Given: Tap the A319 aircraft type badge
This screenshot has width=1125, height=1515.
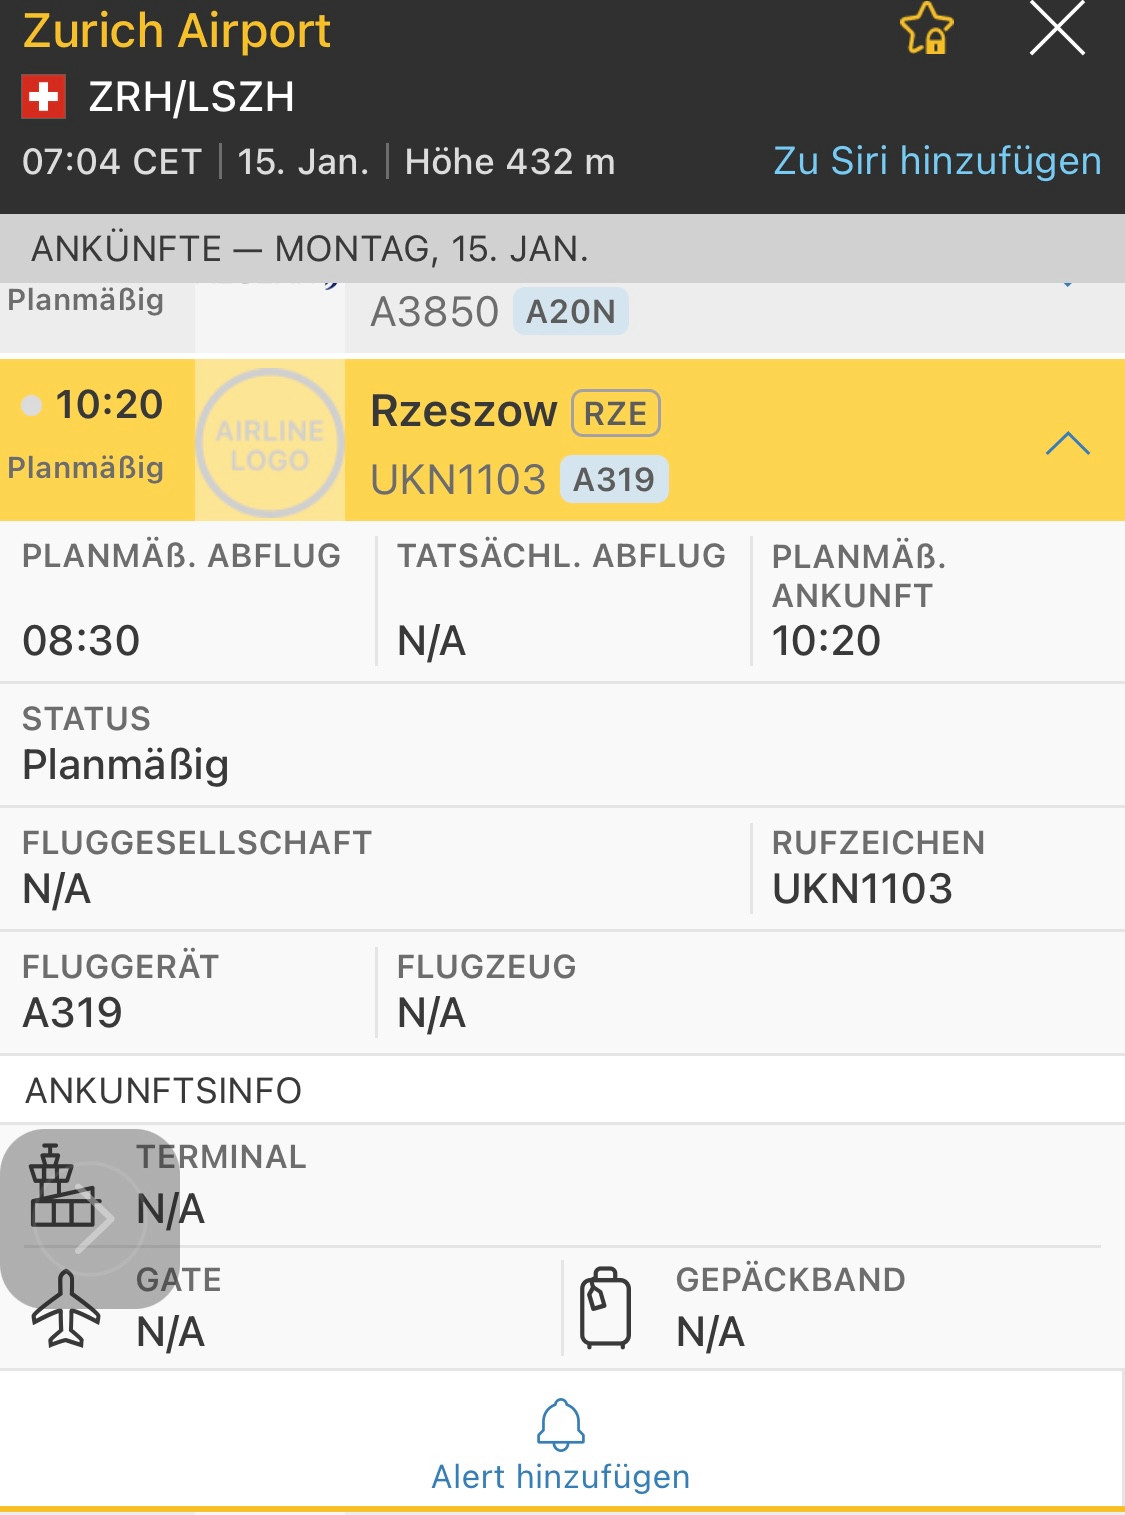Looking at the screenshot, I should tap(613, 480).
